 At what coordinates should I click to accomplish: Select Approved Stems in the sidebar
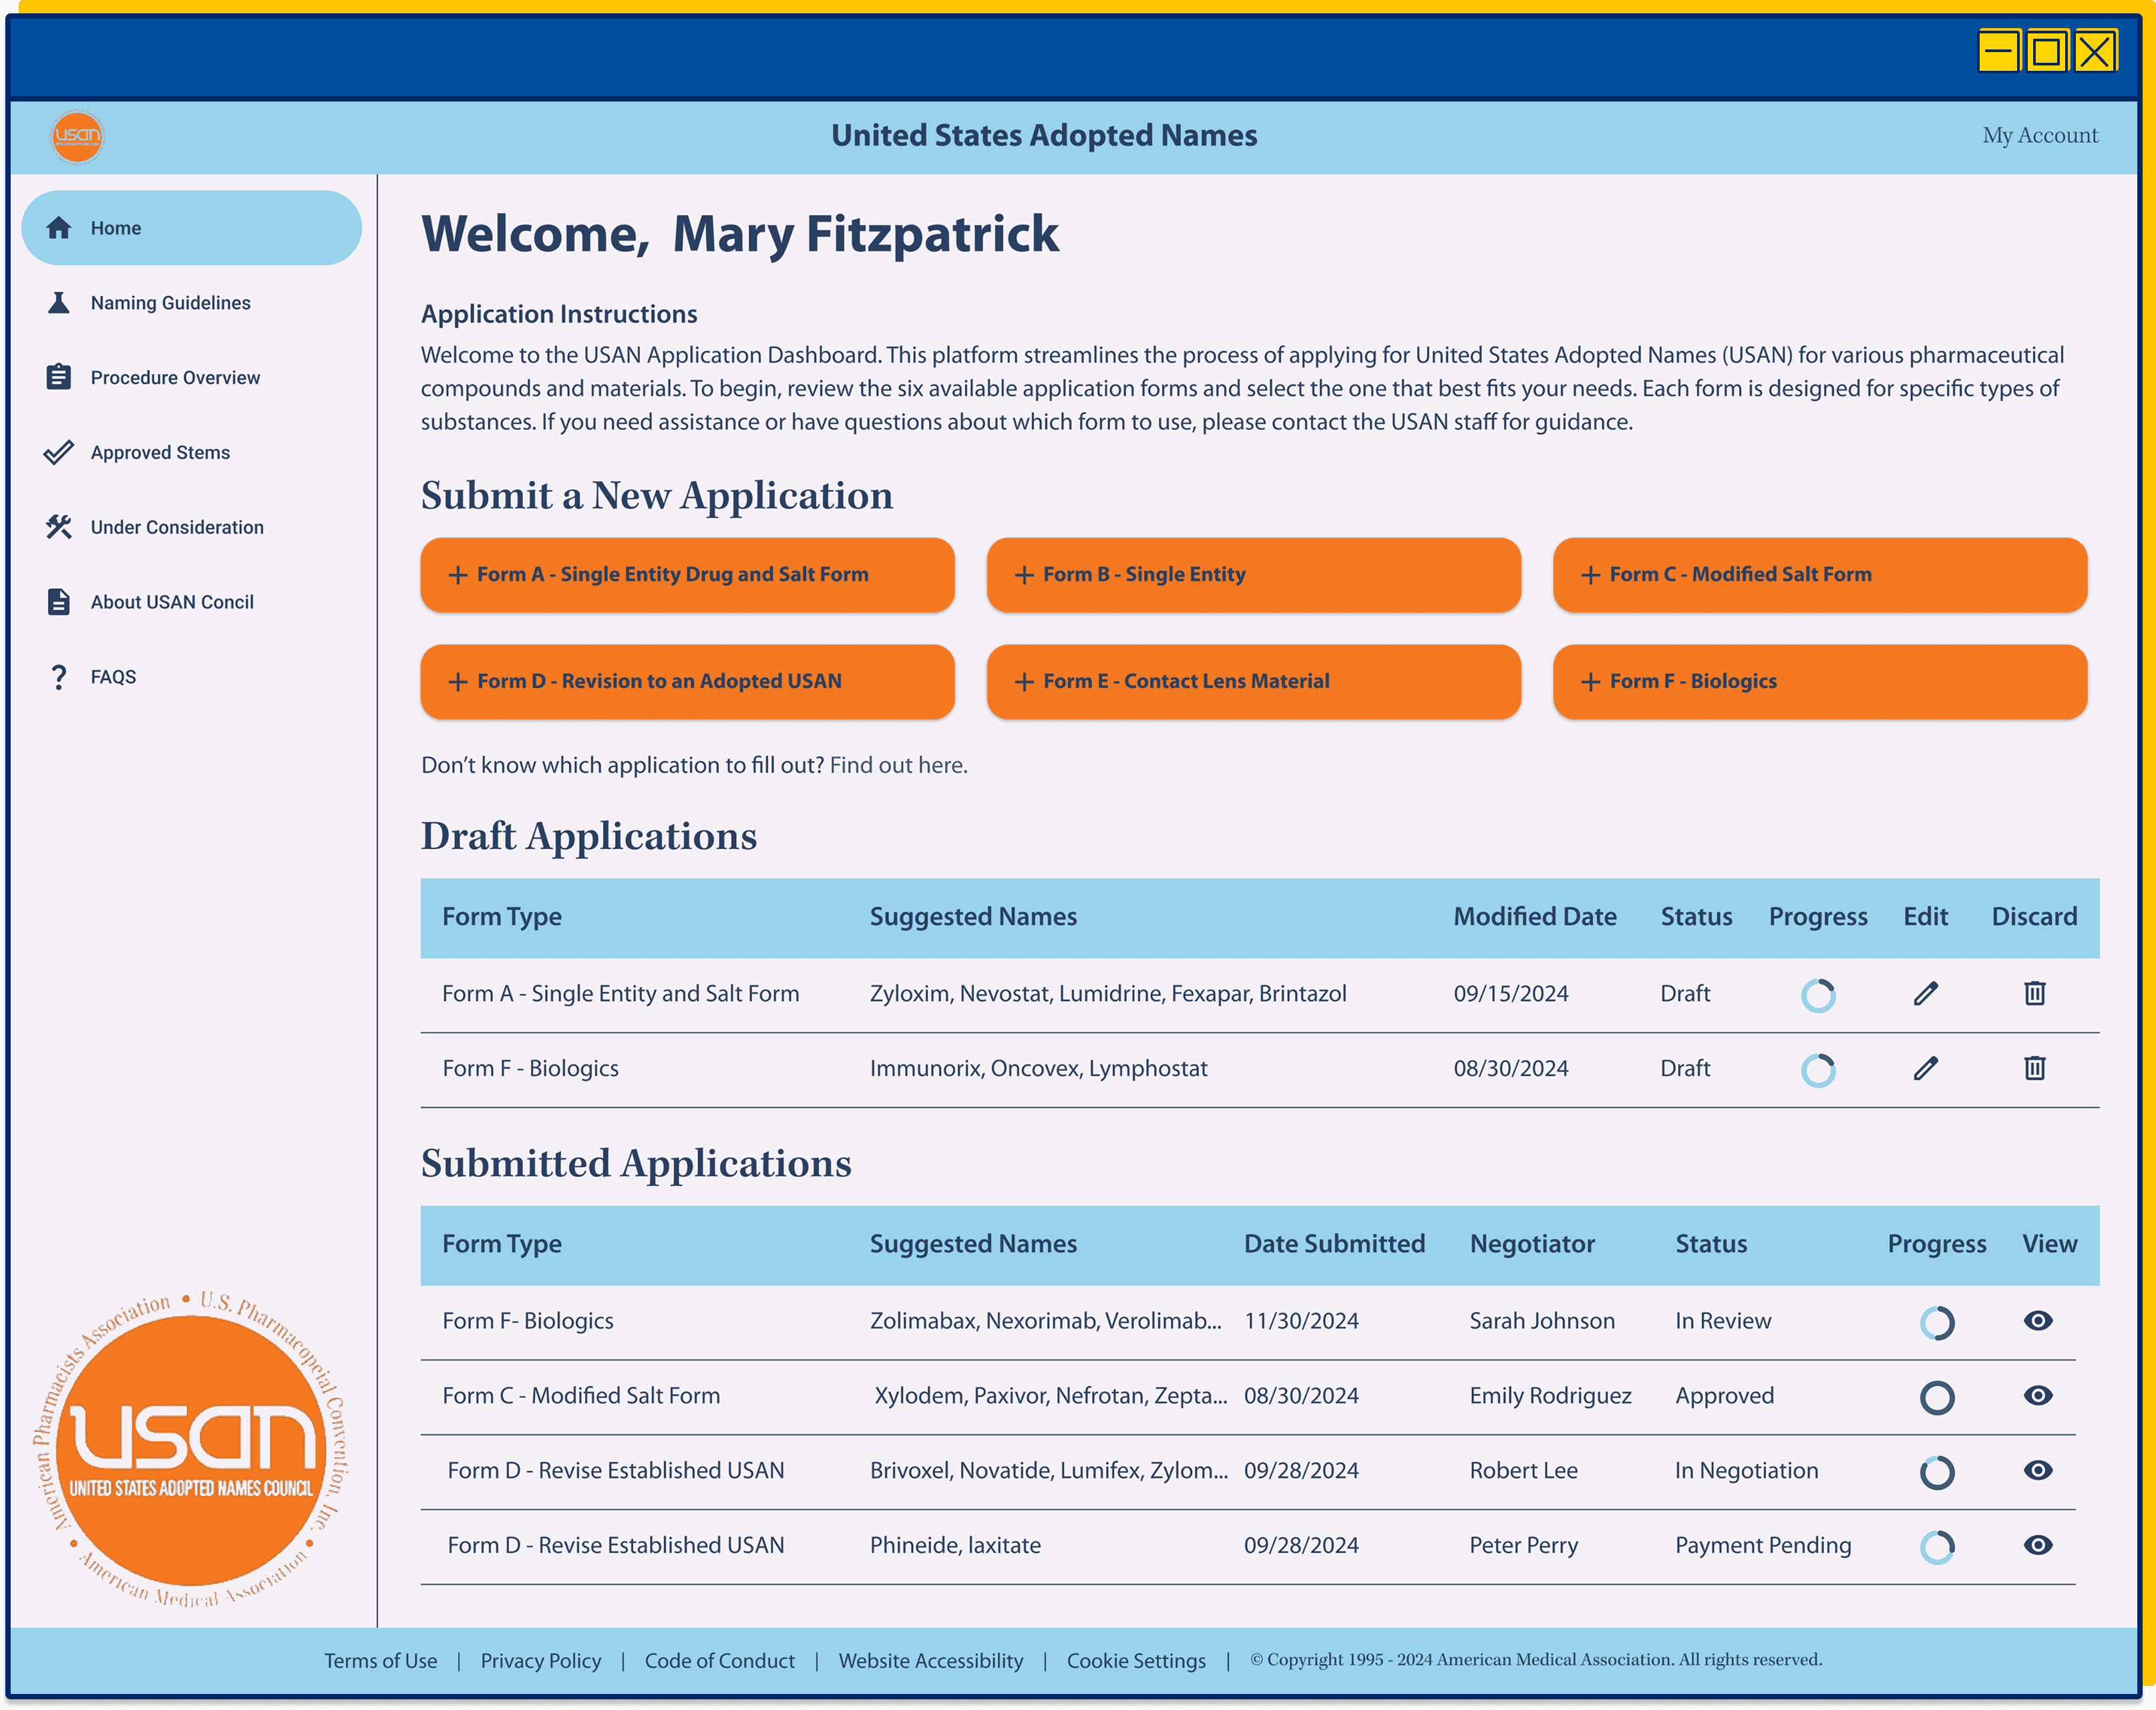(x=191, y=452)
